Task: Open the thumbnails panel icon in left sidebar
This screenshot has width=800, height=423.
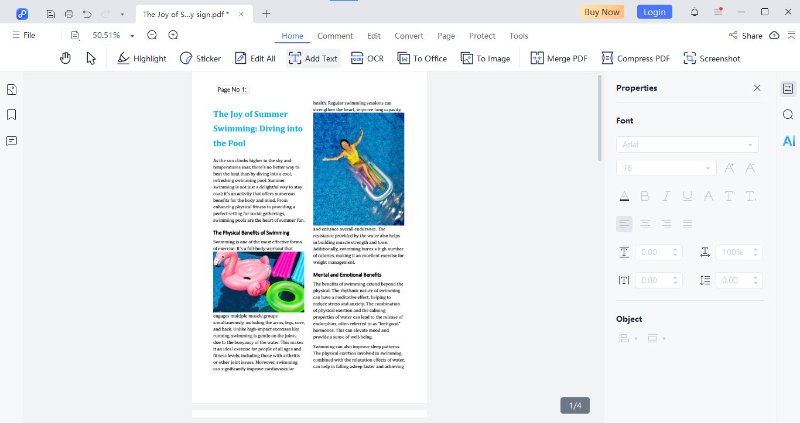Action: point(12,90)
